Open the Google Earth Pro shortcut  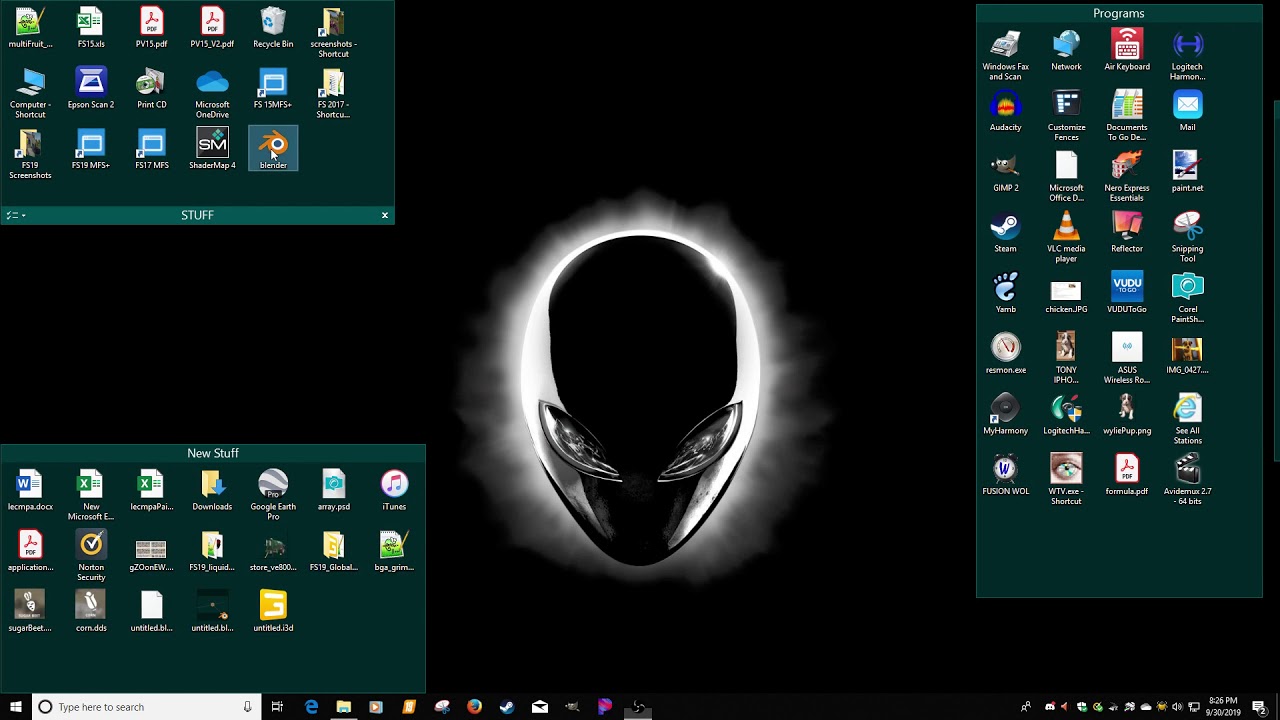(273, 495)
